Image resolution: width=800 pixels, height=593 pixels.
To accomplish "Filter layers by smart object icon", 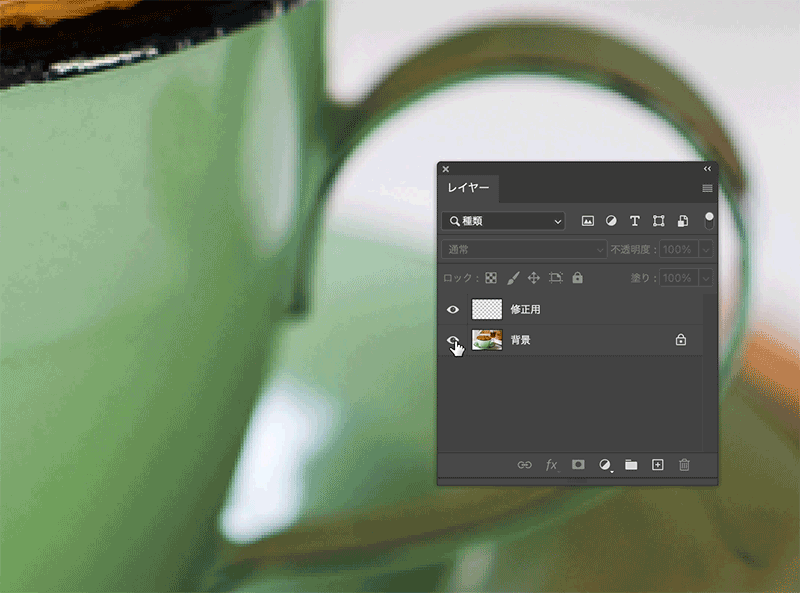I will tap(683, 221).
